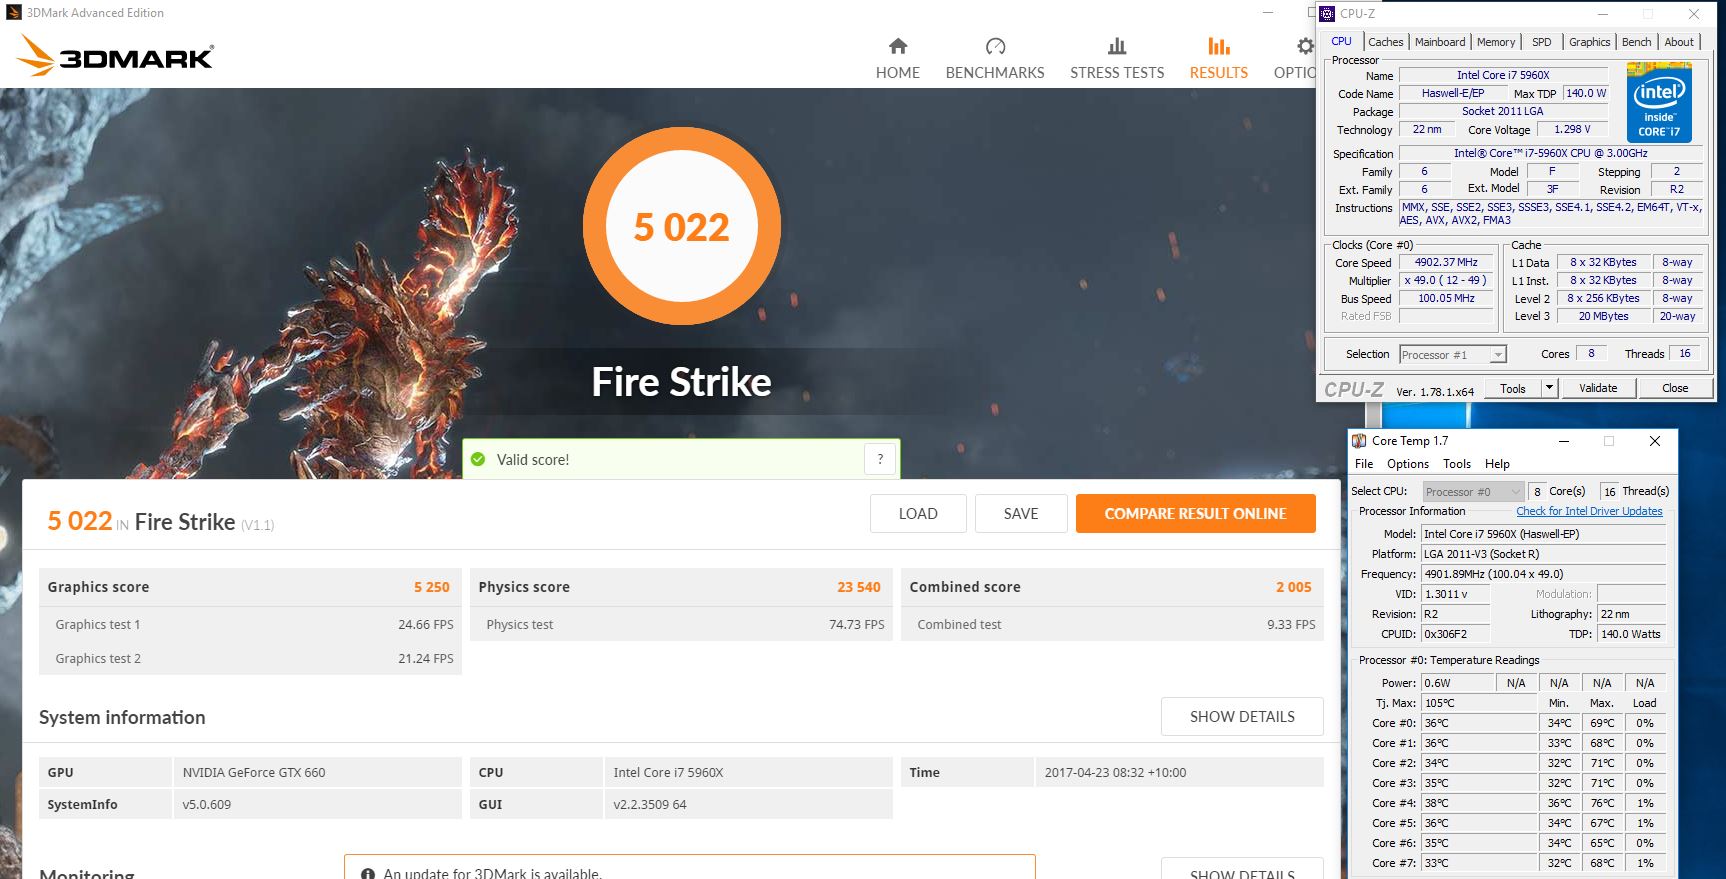Switch to the Memory tab in CPU-Z
The width and height of the screenshot is (1726, 879).
click(x=1495, y=42)
